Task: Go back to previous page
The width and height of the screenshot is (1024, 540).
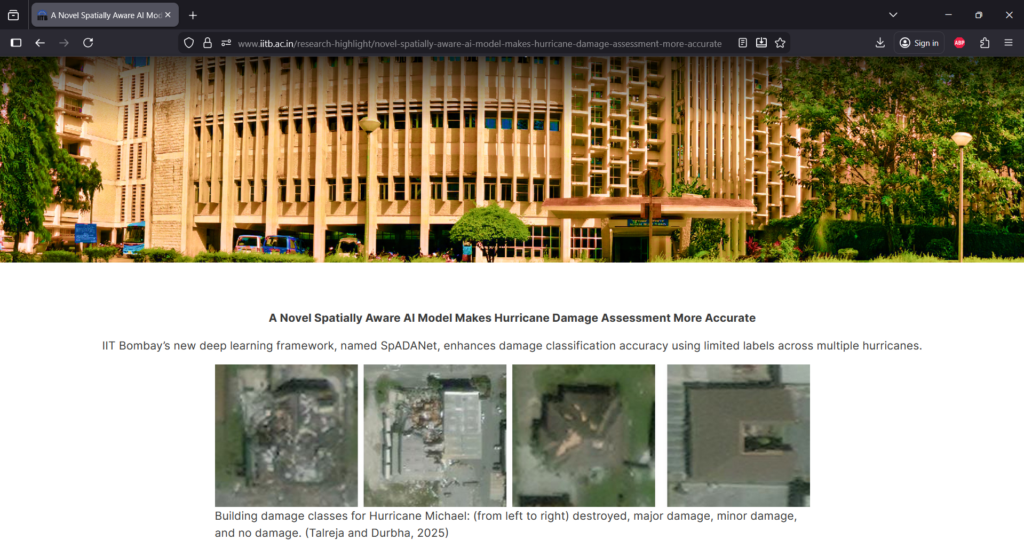Action: [x=40, y=43]
